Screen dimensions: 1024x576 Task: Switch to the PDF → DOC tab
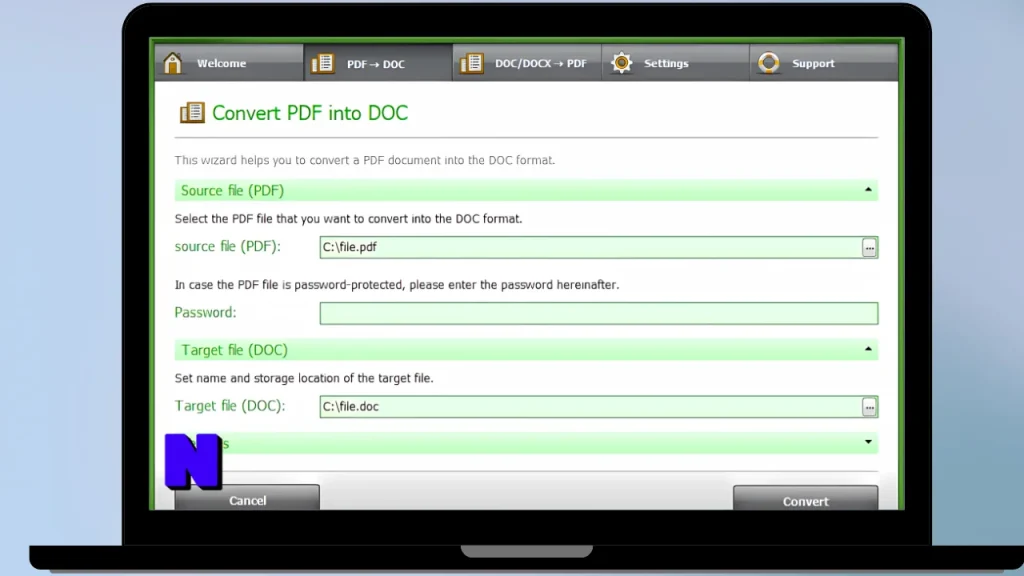click(378, 63)
